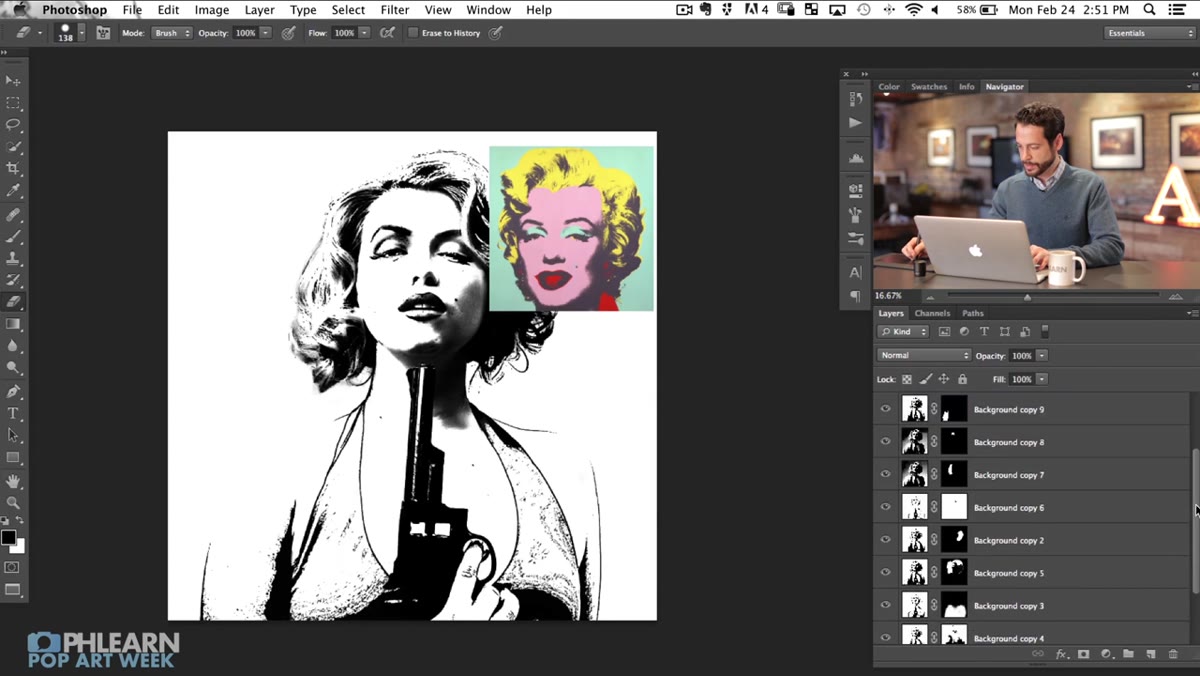The width and height of the screenshot is (1200, 676).
Task: Click the Navigator zoom slider handle
Action: coord(1027,297)
